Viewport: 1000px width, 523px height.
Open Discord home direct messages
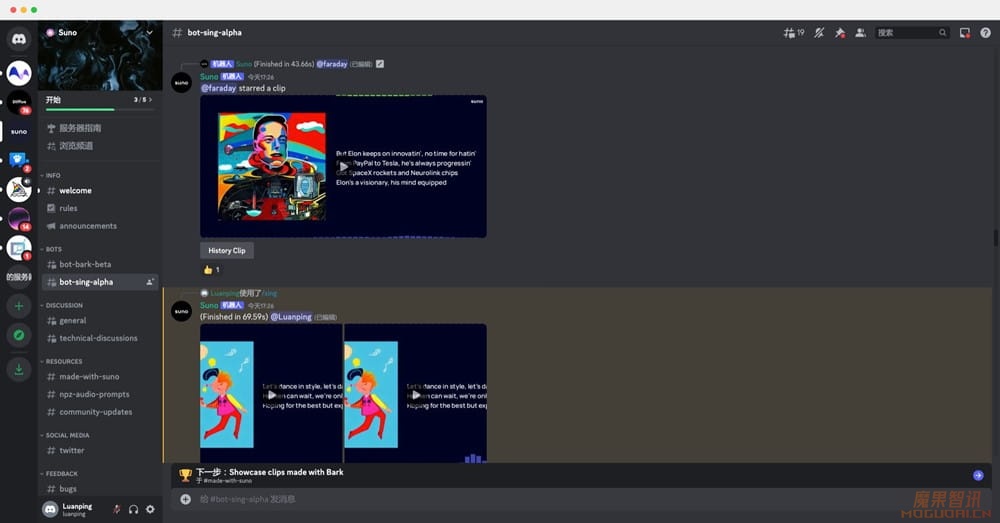(19, 39)
